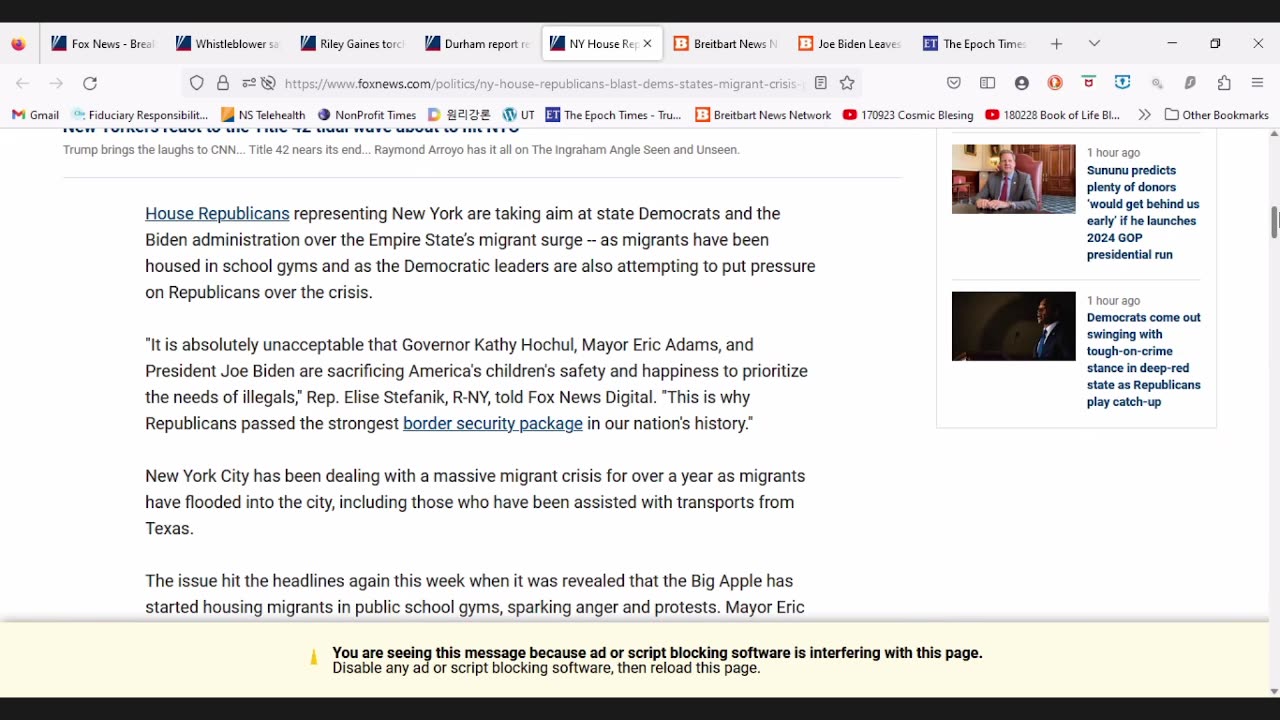Open the 원리강론 bookmark
Screen dimensions: 1280x720
click(x=459, y=115)
